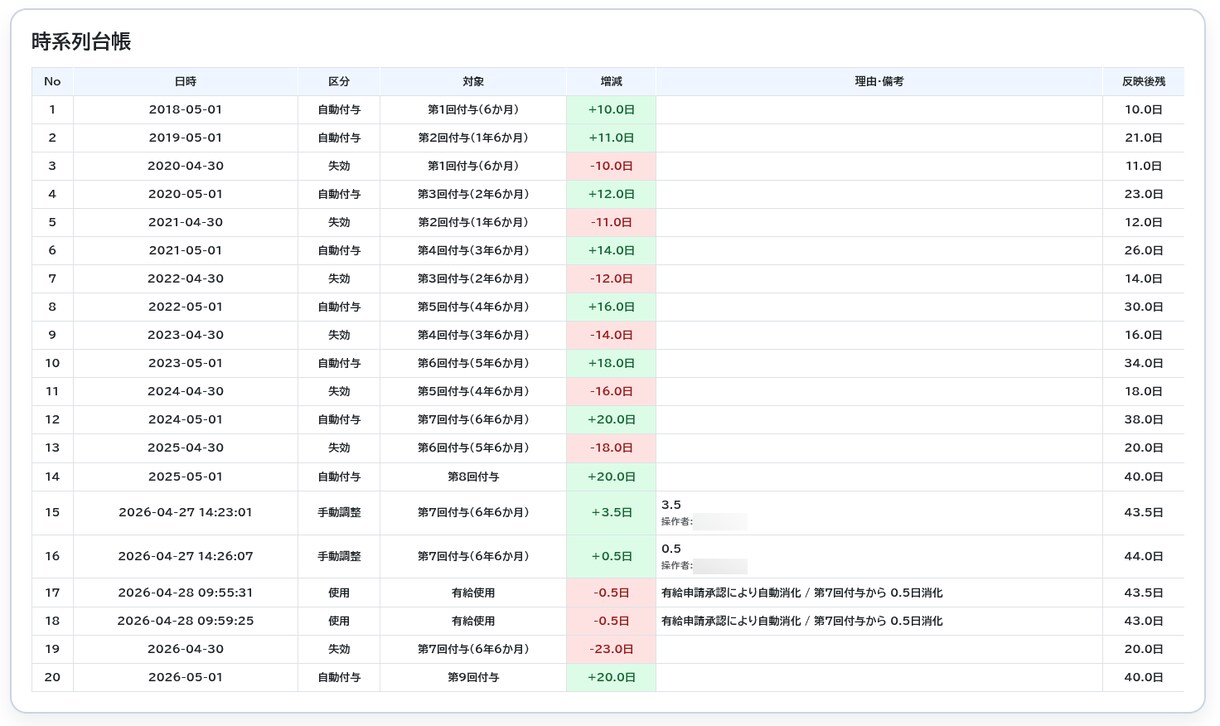Click 自動付与 in row No 4
The width and height of the screenshot is (1220, 726).
[x=339, y=194]
